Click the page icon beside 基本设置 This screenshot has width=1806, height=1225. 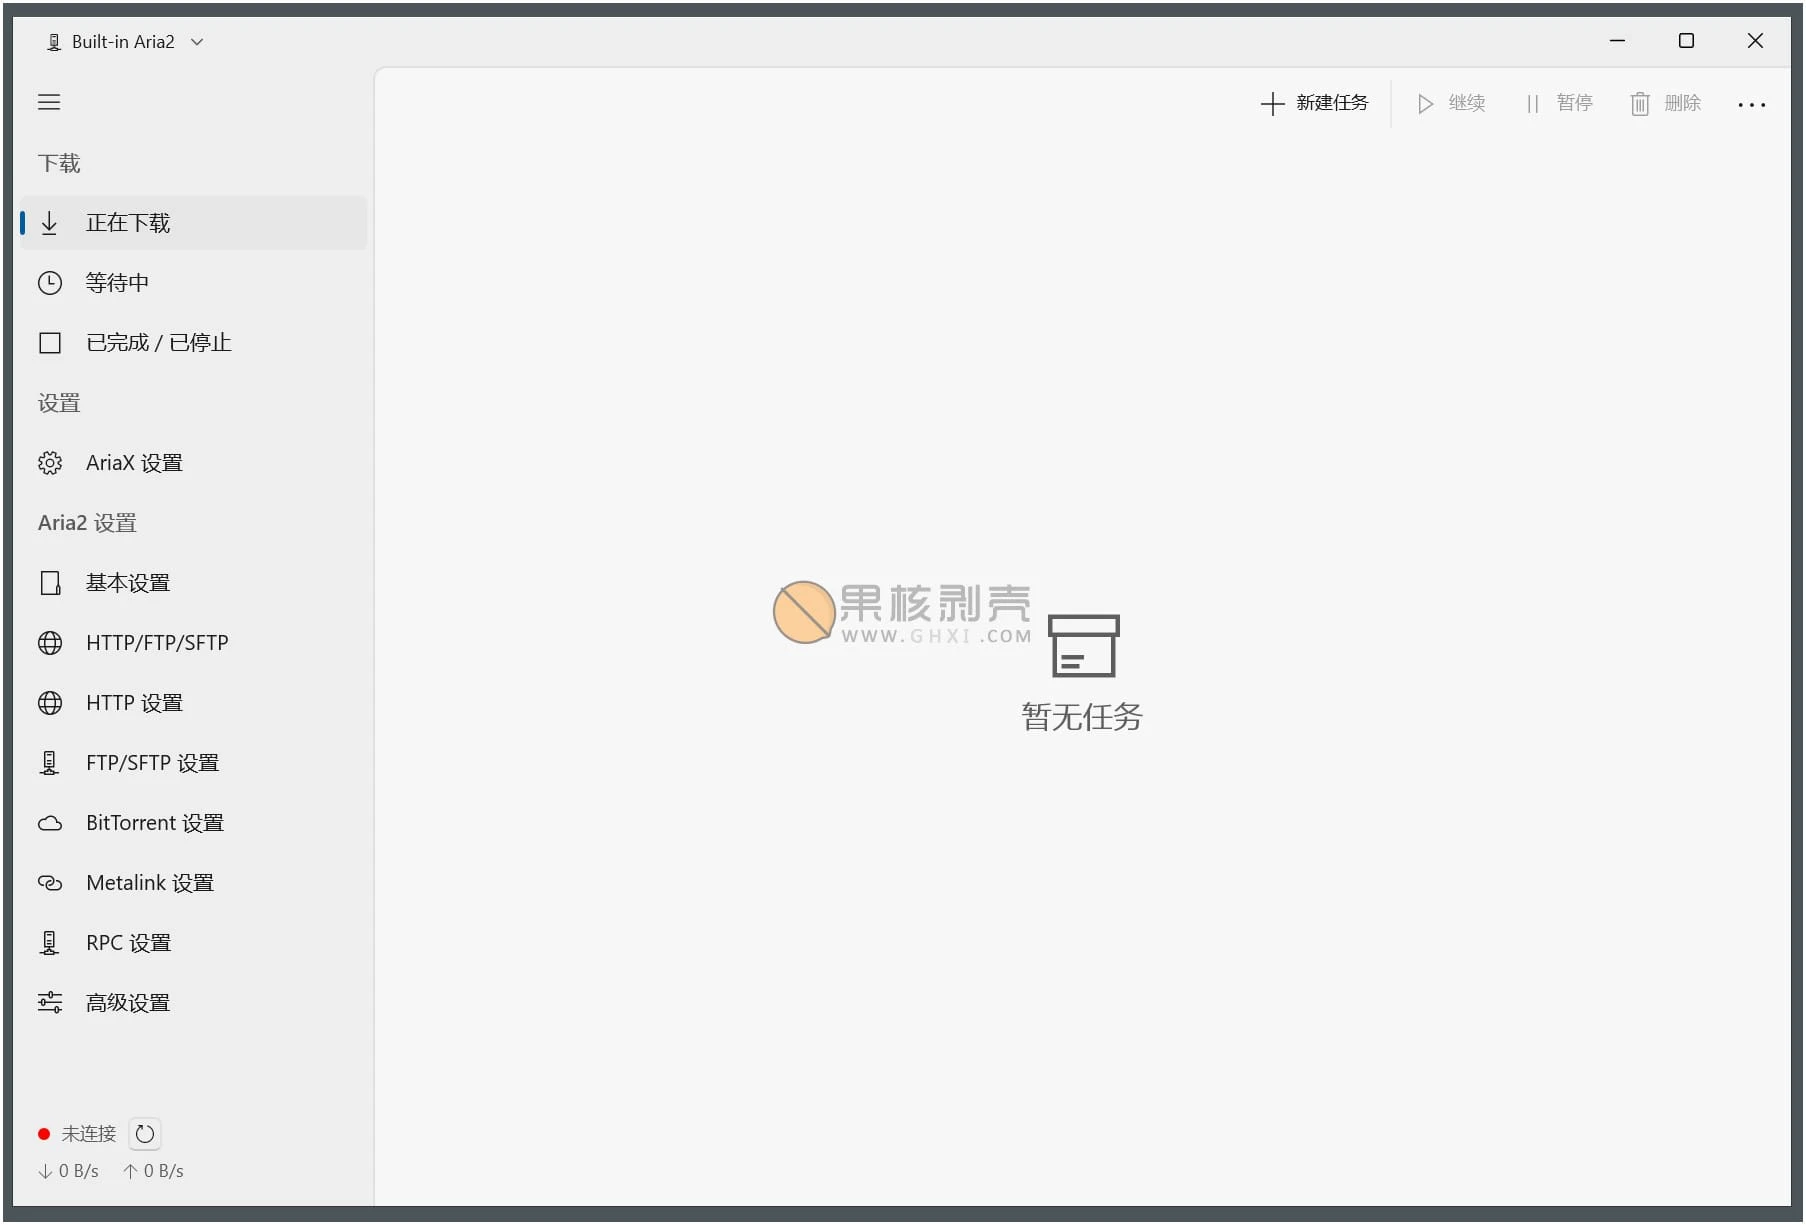click(50, 583)
